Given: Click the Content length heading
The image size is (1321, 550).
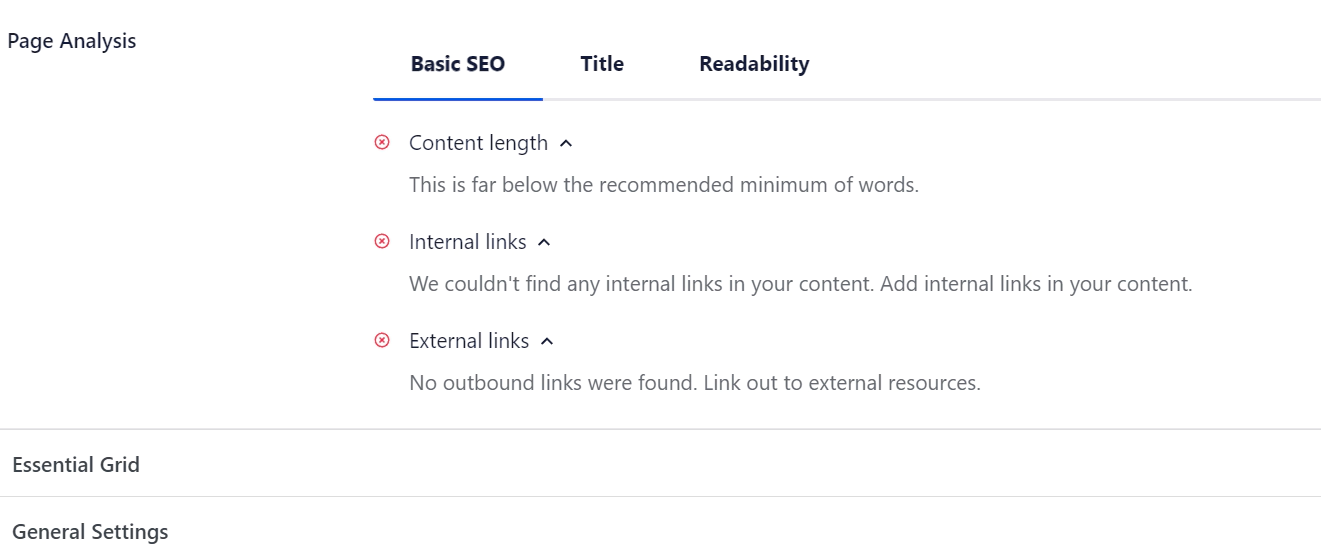Looking at the screenshot, I should [x=478, y=143].
